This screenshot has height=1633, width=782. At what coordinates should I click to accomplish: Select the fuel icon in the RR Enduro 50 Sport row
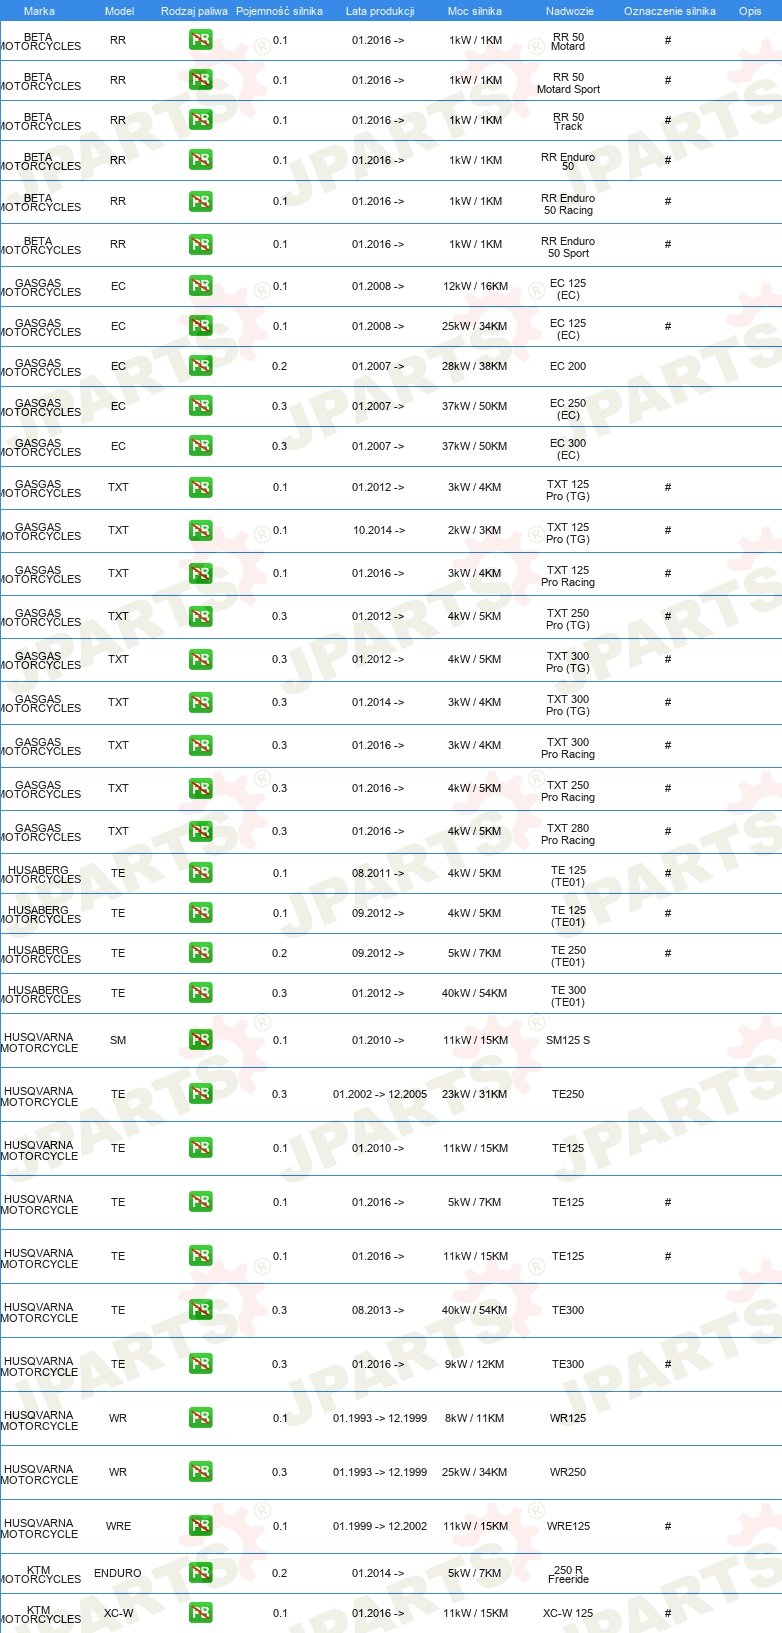pyautogui.click(x=201, y=245)
